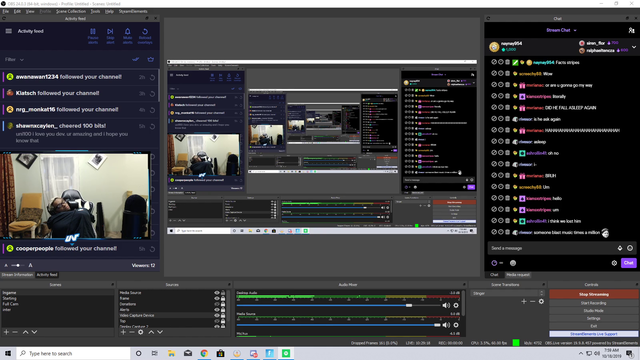
Task: Add a scene transition with plus
Action: point(524,302)
